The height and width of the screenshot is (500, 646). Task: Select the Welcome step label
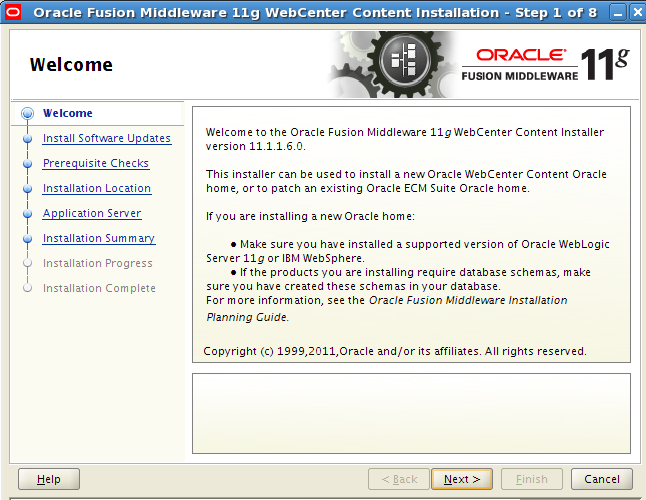[68, 113]
